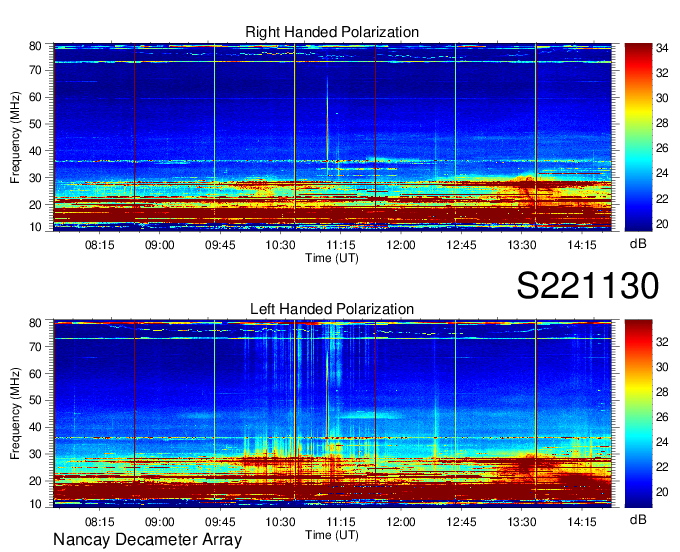680x552 pixels.
Task: Click the Right Handed polarization colorbar
Action: point(638,137)
